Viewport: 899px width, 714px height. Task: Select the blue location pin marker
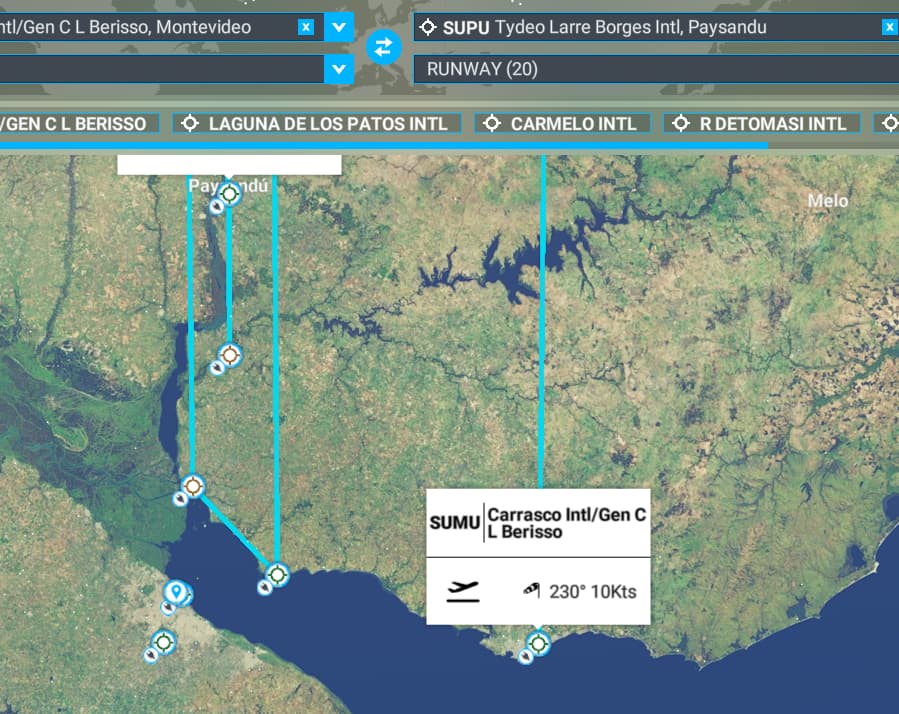(176, 593)
